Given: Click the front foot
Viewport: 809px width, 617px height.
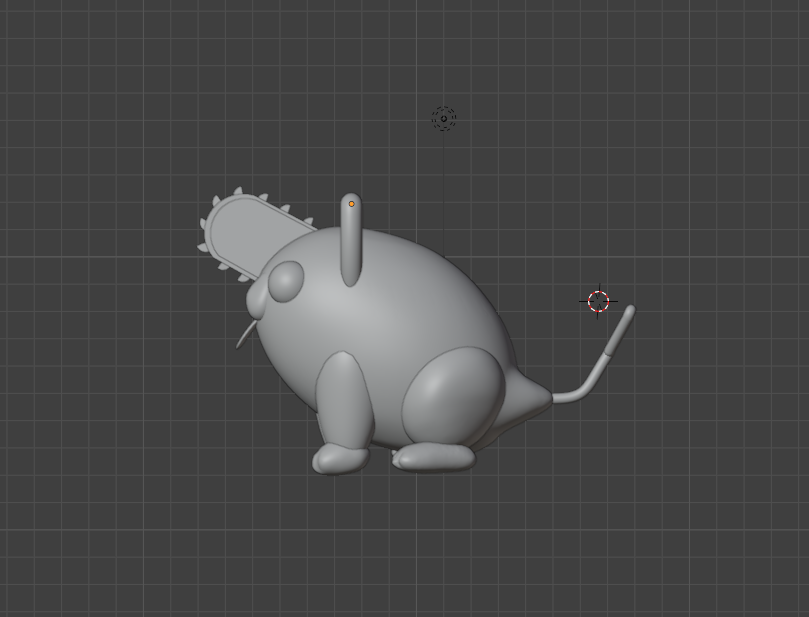Looking at the screenshot, I should pos(341,459).
